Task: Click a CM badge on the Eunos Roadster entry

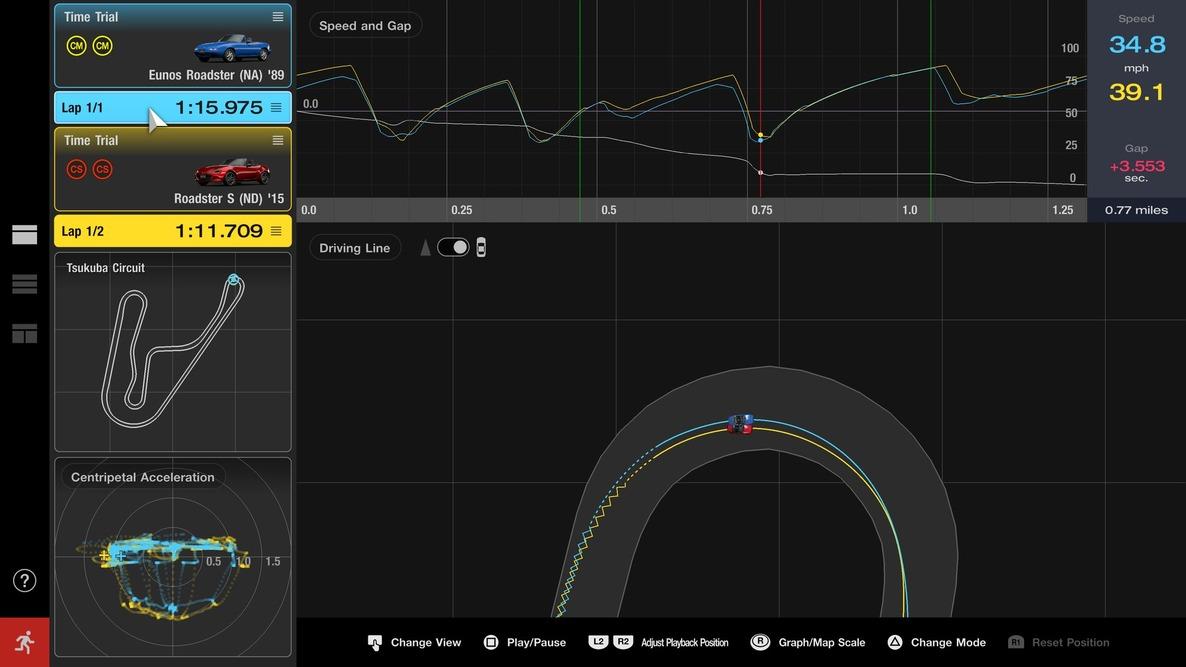Action: [76, 43]
